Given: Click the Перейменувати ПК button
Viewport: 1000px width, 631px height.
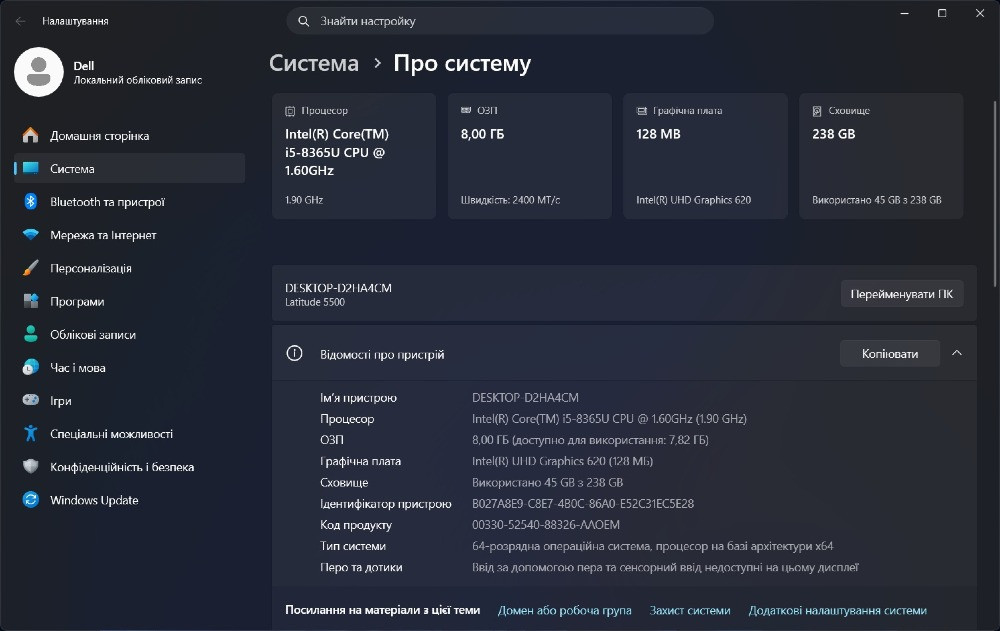Looking at the screenshot, I should (x=901, y=294).
